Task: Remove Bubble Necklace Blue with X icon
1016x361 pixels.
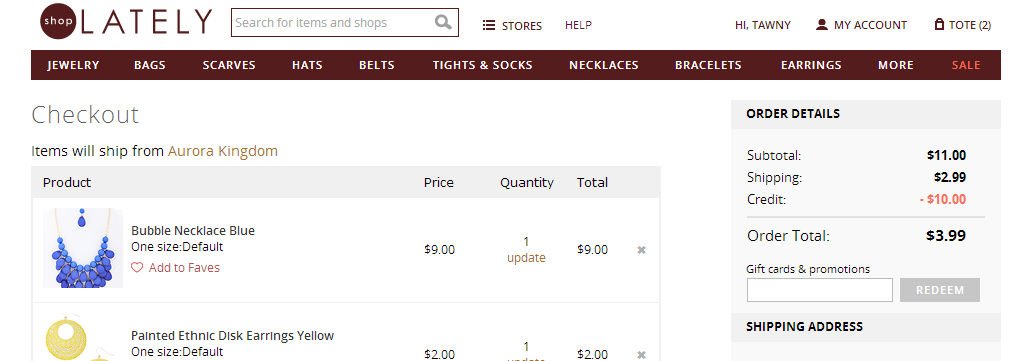Action: pyautogui.click(x=641, y=250)
